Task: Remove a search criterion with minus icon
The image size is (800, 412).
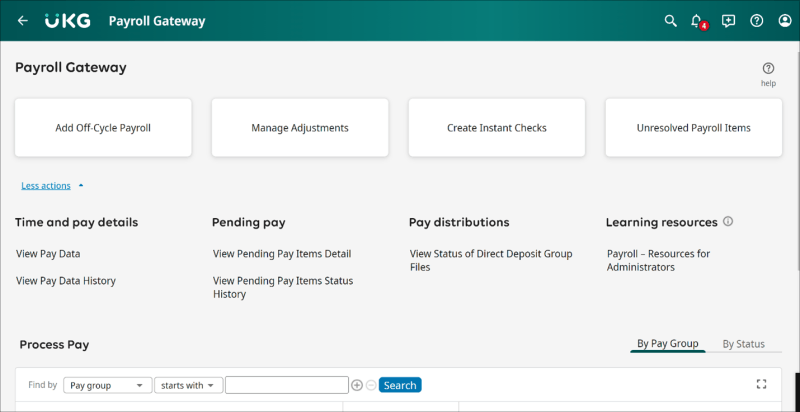Action: [371, 385]
